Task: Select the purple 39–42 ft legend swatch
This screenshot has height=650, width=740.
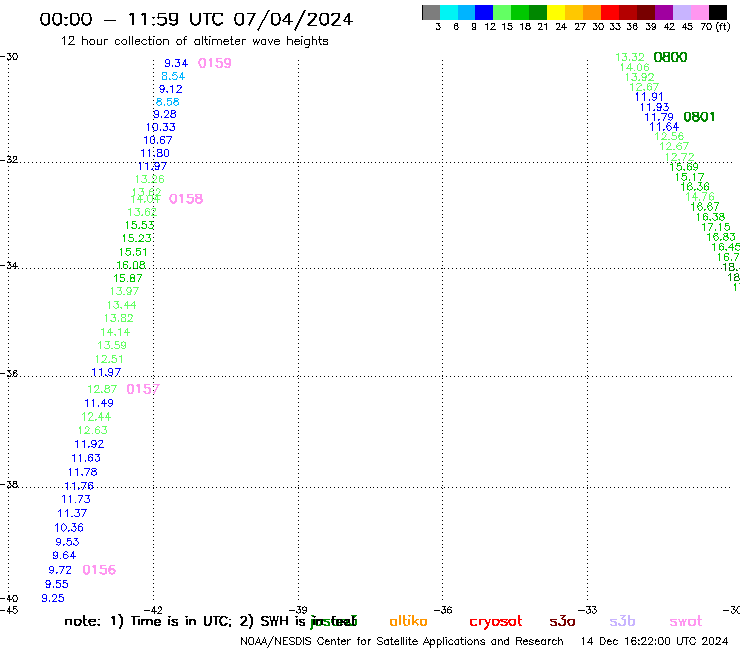Action: point(664,12)
